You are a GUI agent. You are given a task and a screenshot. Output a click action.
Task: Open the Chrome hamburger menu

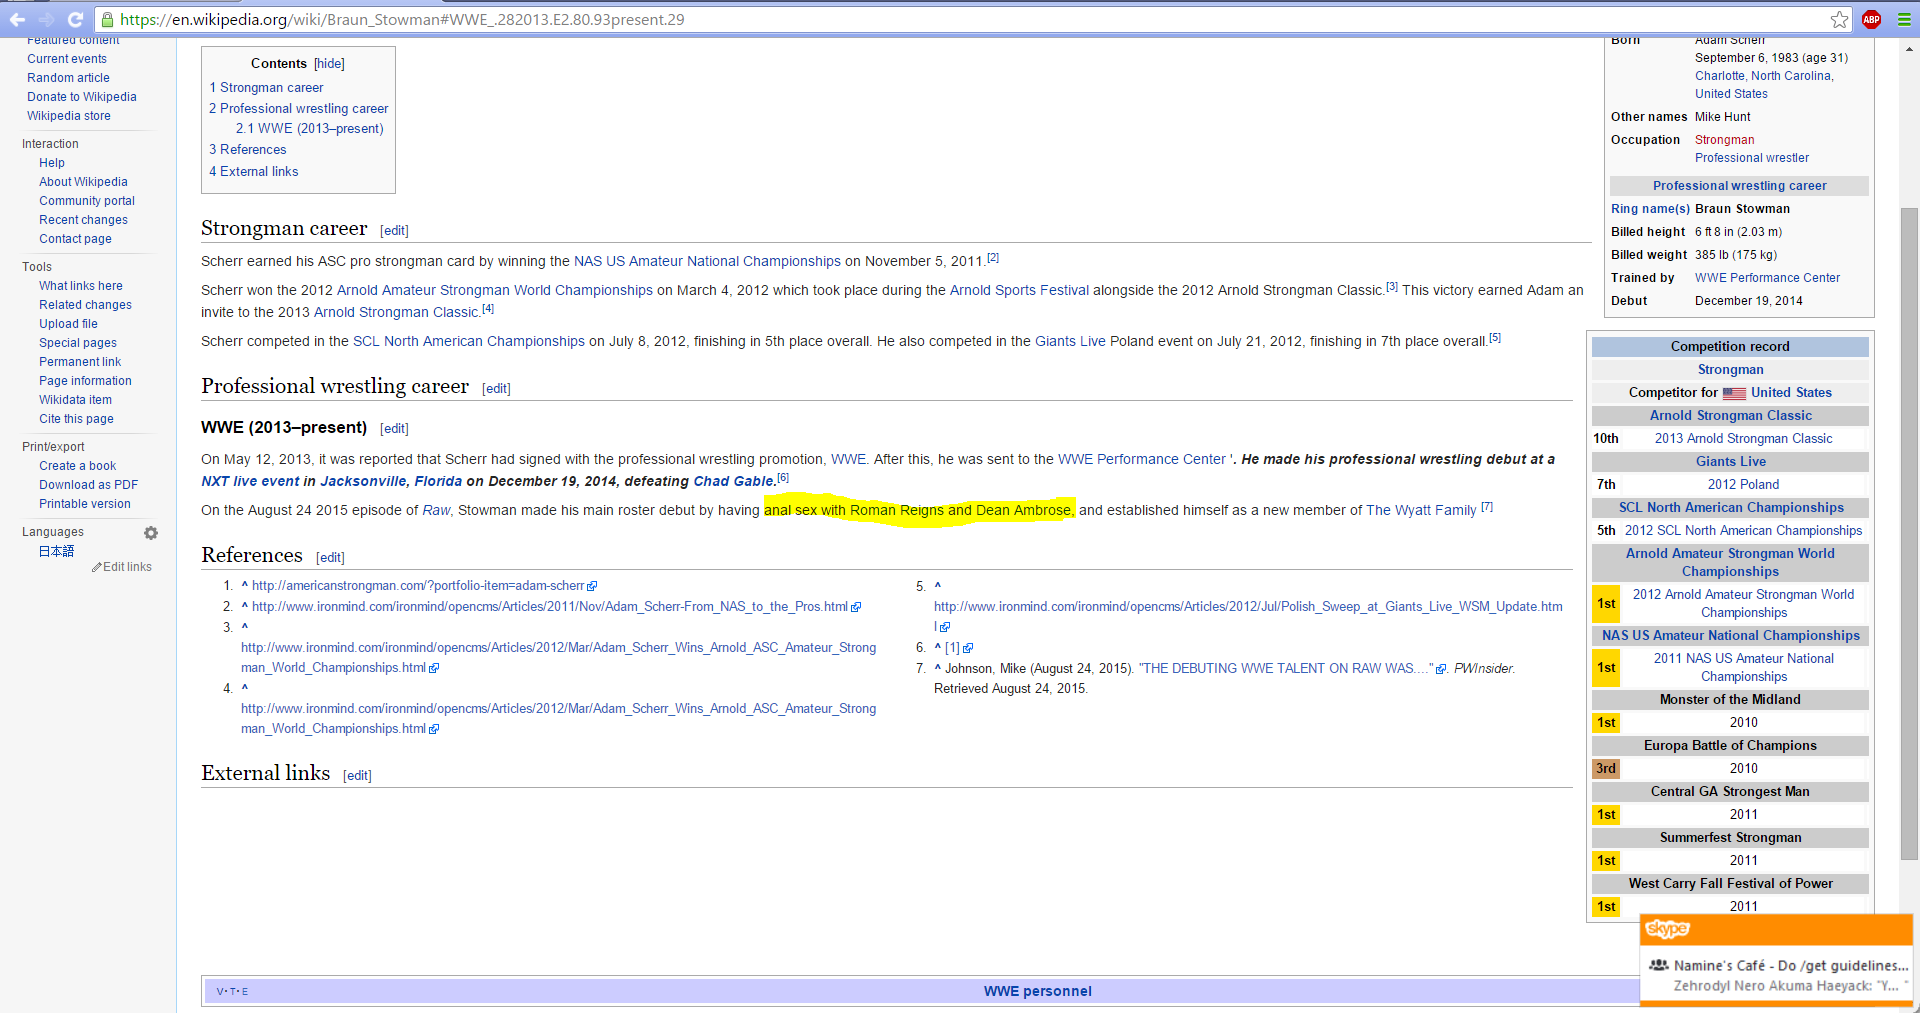coord(1904,19)
